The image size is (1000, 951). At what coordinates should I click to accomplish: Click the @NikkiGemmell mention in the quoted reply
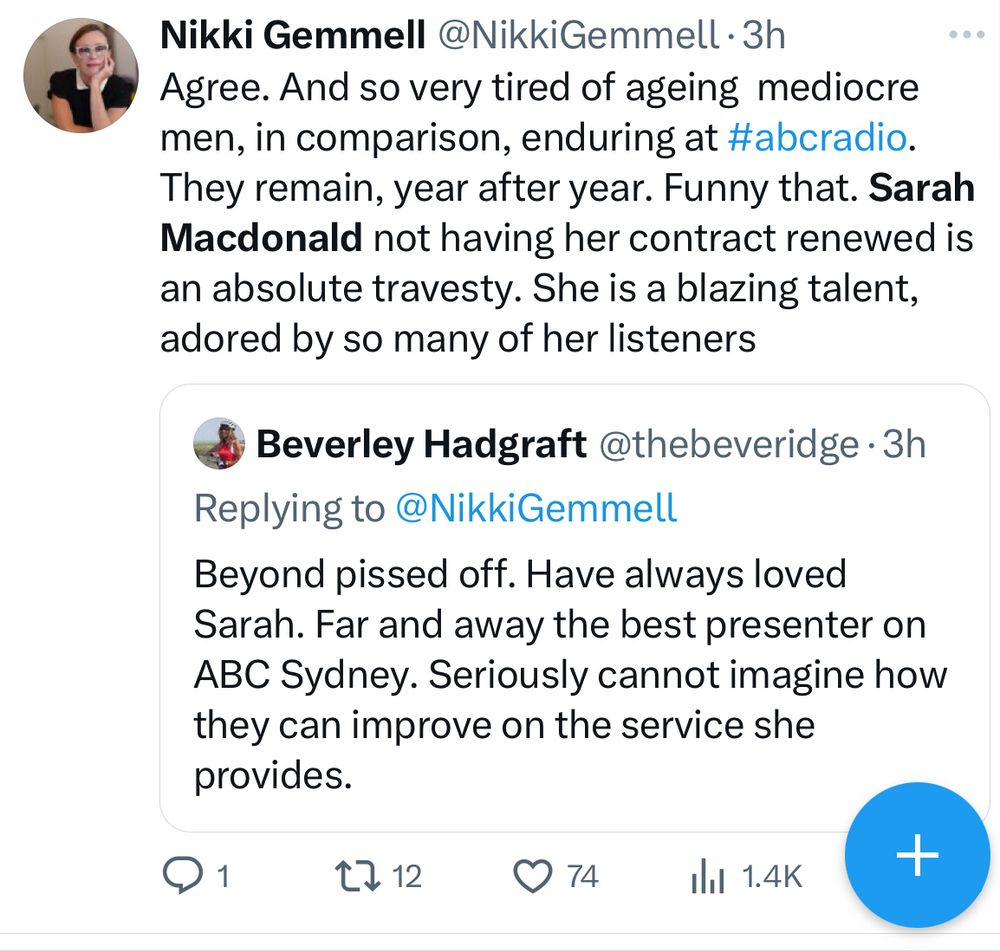(x=536, y=508)
